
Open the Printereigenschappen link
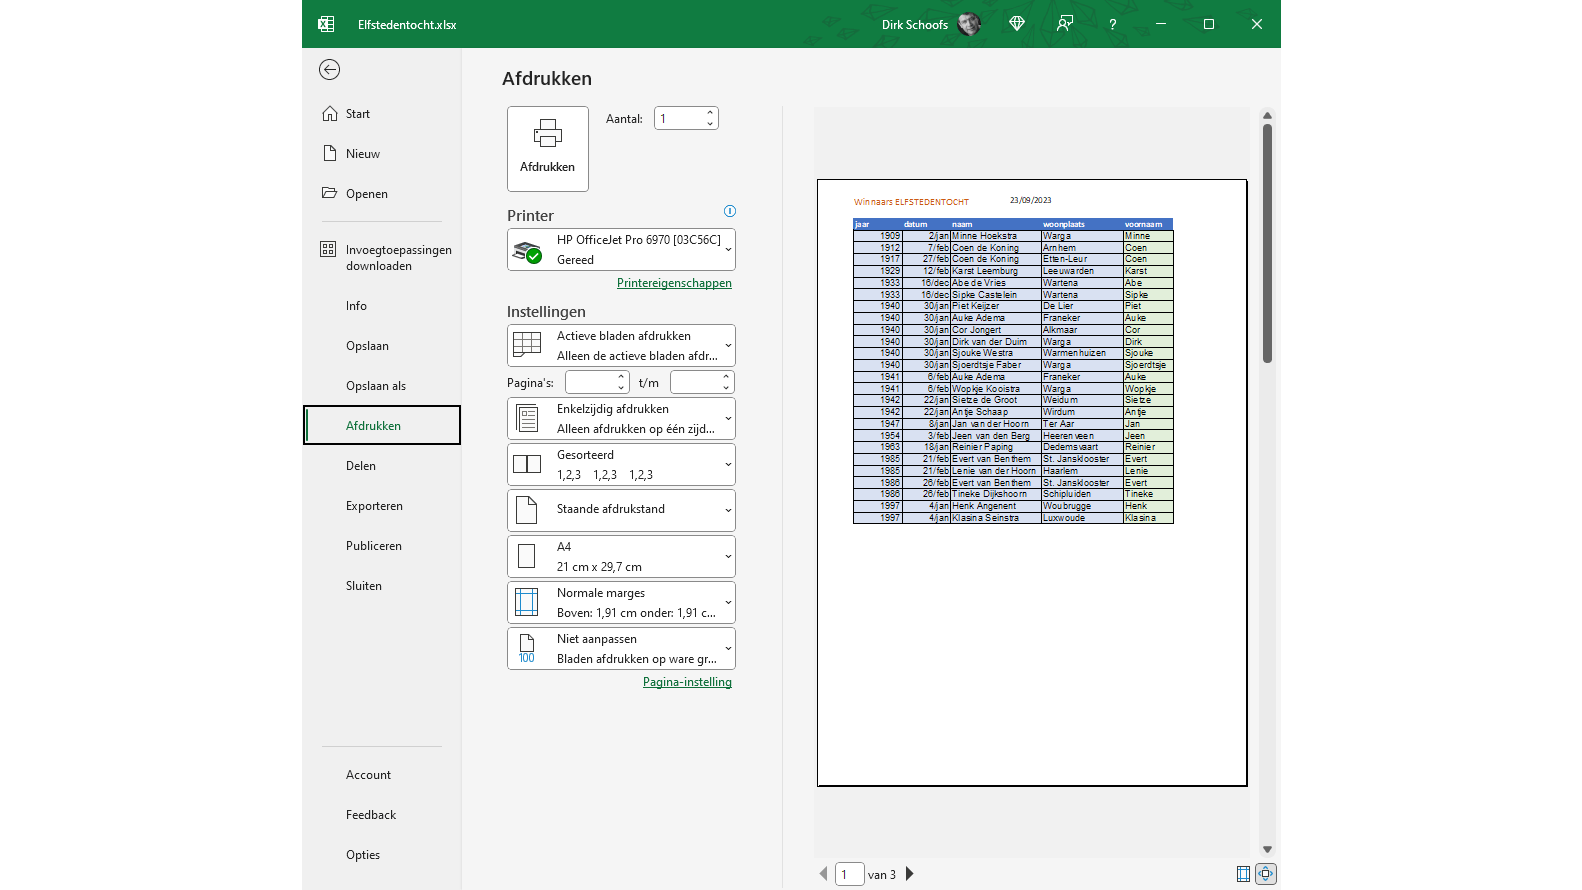pyautogui.click(x=674, y=283)
